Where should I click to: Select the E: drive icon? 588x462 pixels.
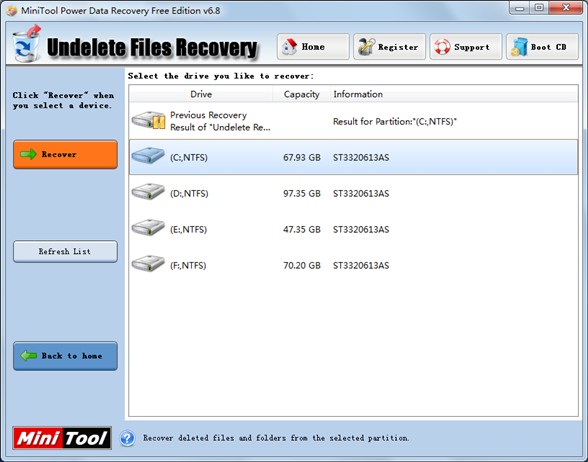tap(148, 227)
